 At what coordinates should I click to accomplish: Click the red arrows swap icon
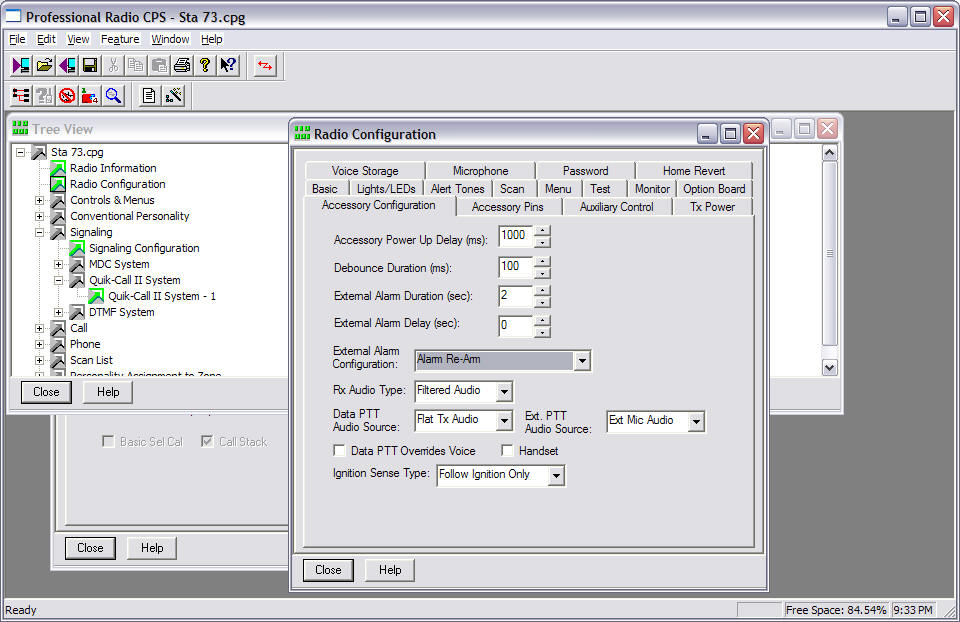[265, 66]
